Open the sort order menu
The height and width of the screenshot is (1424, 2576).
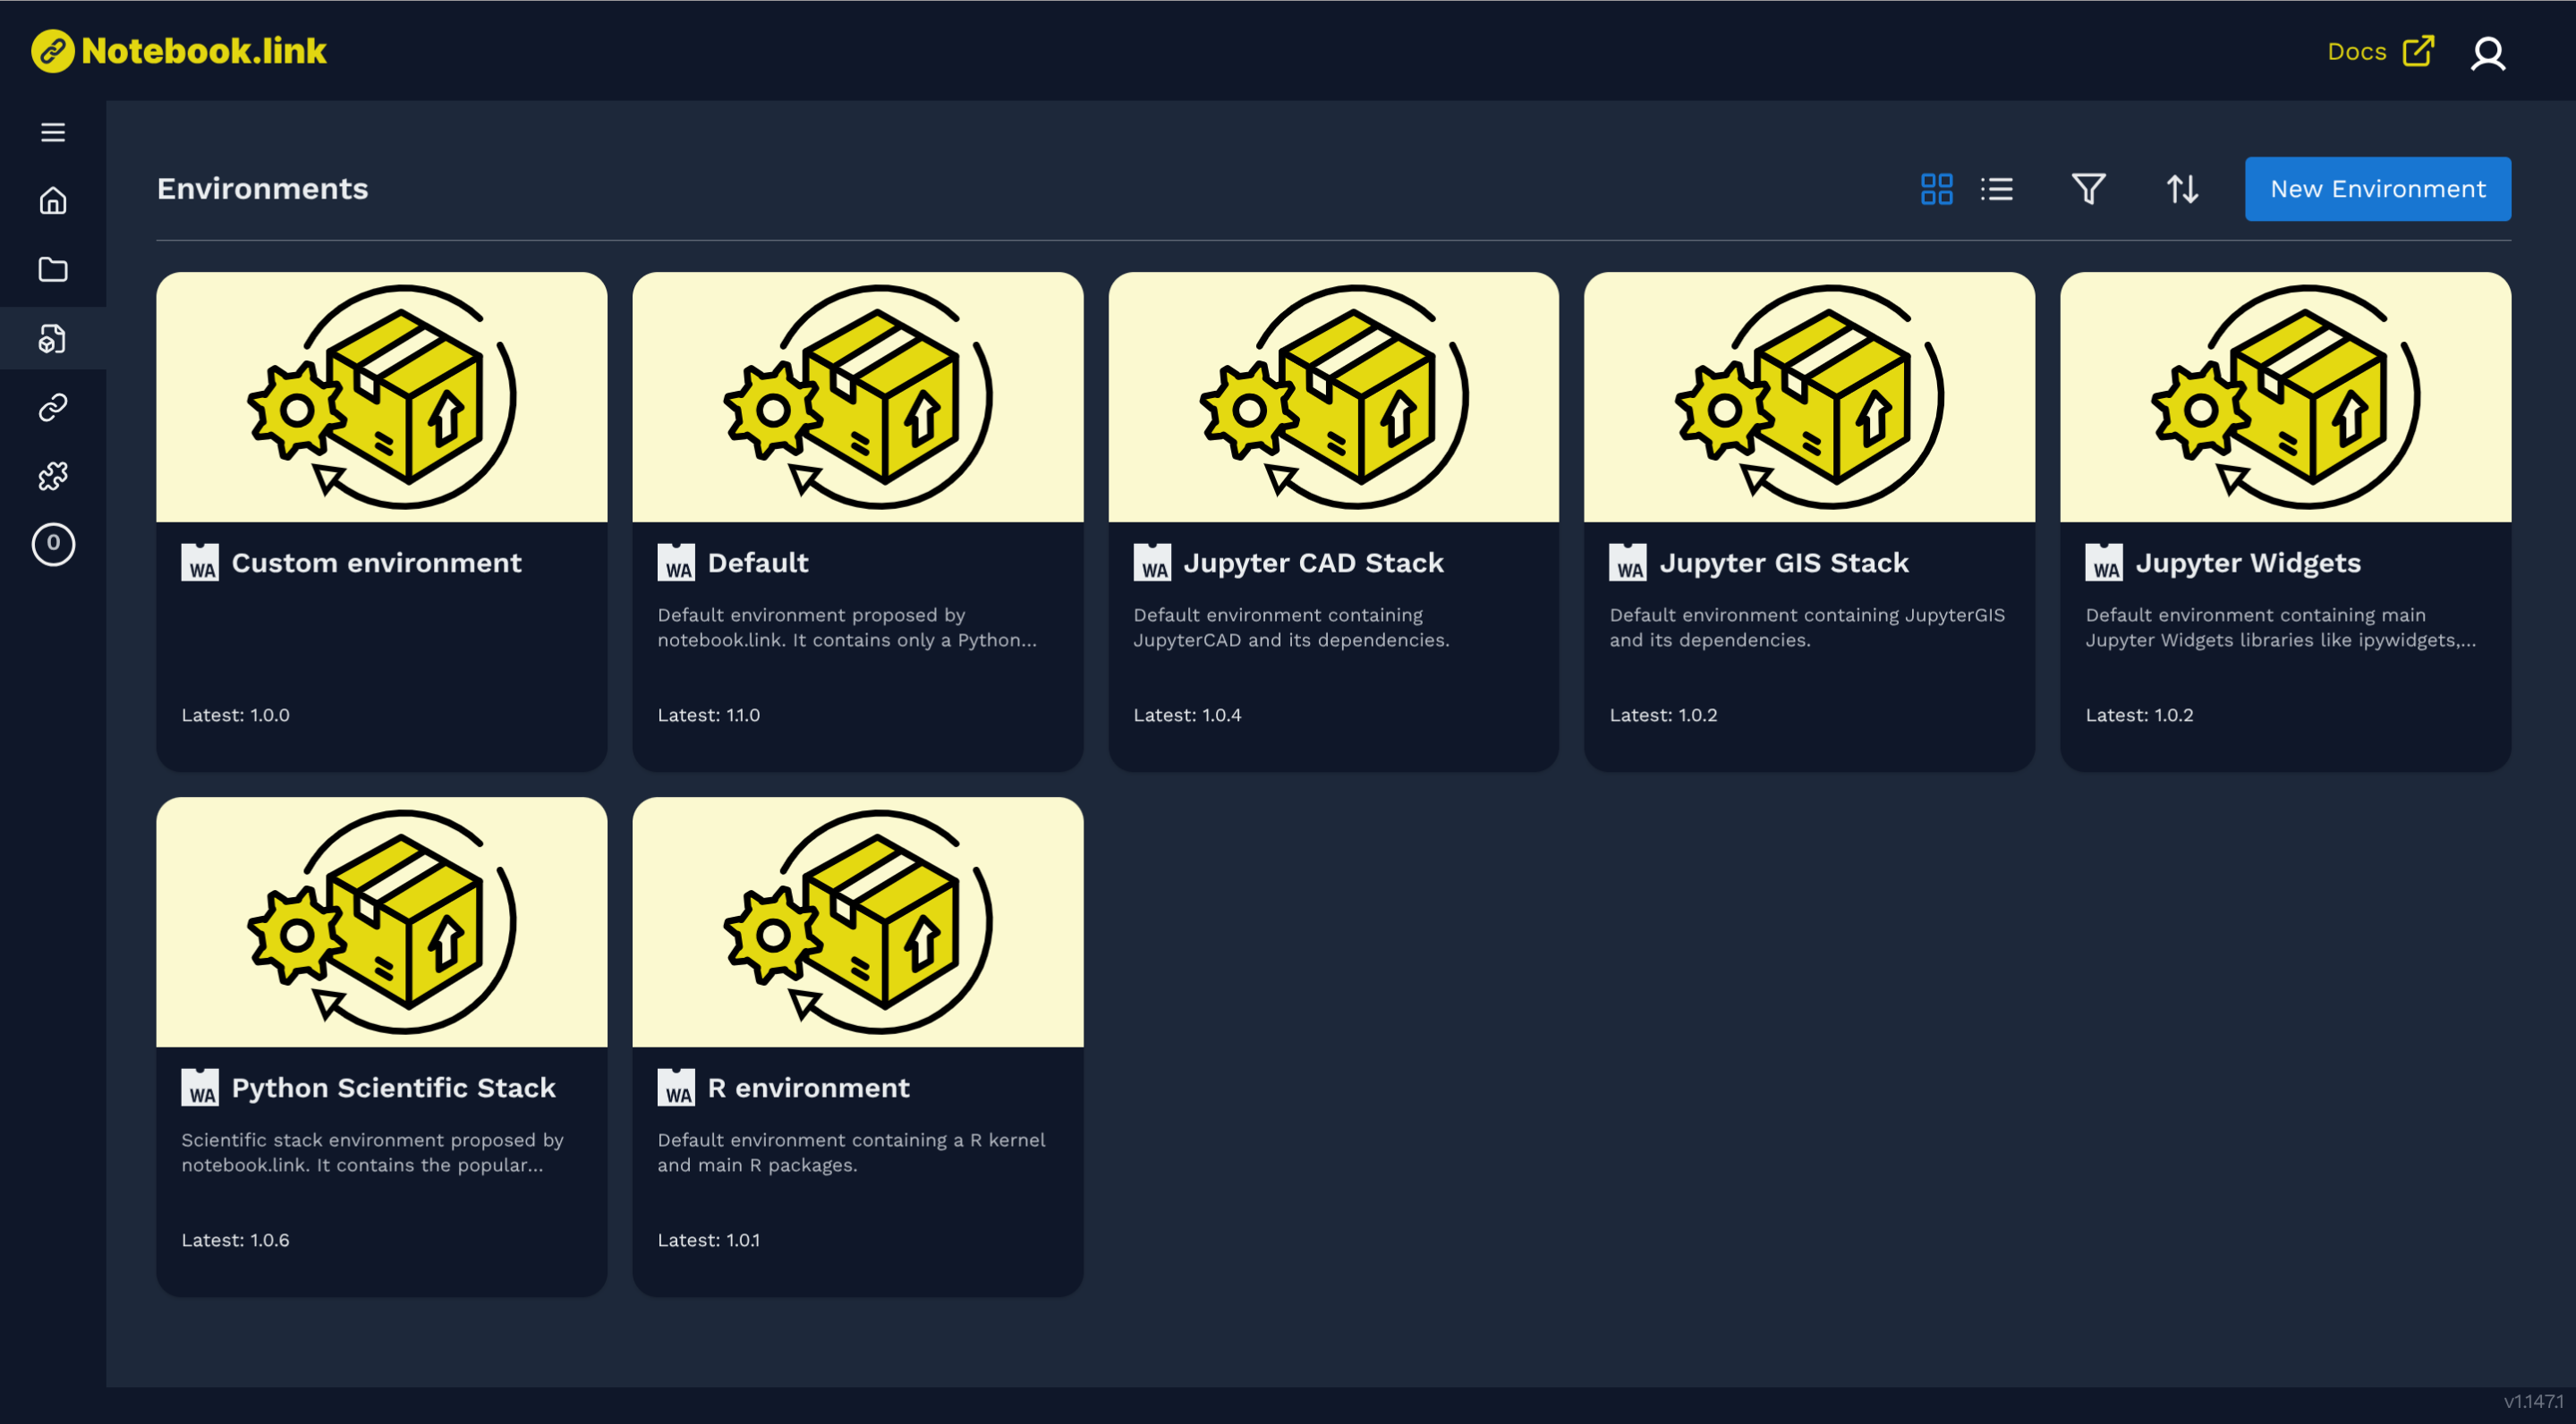[2182, 189]
